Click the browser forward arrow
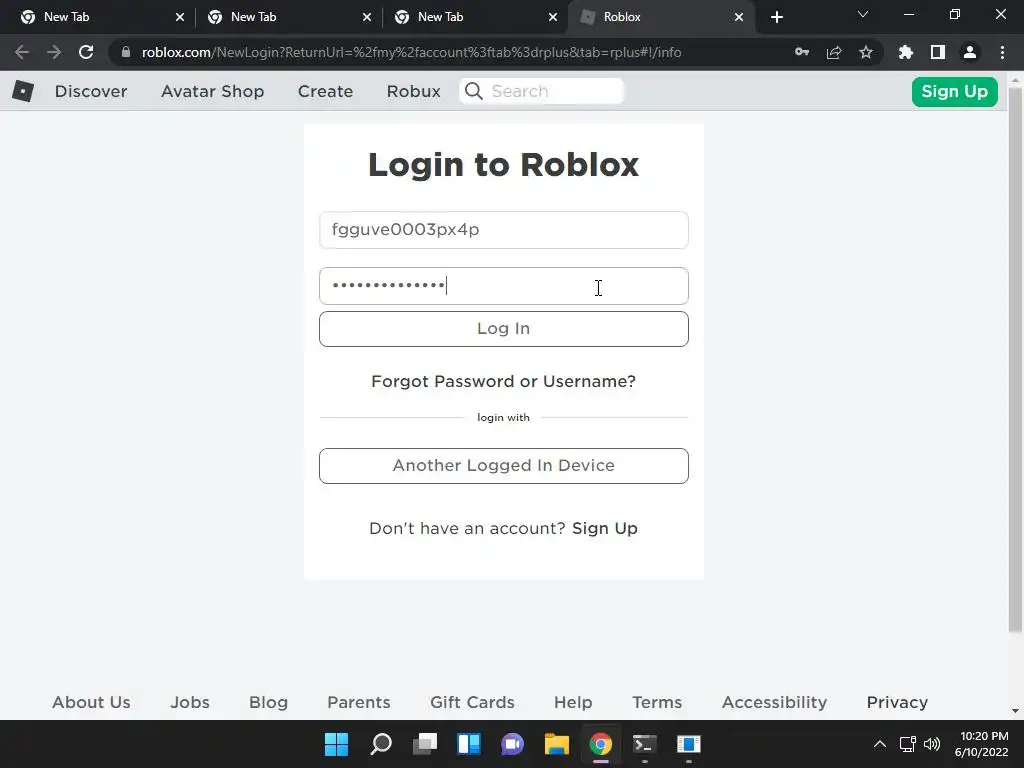Image resolution: width=1024 pixels, height=768 pixels. point(54,52)
